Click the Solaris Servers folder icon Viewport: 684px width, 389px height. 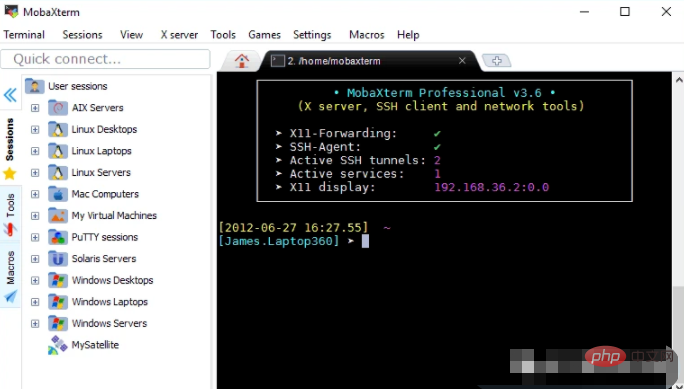pyautogui.click(x=58, y=259)
